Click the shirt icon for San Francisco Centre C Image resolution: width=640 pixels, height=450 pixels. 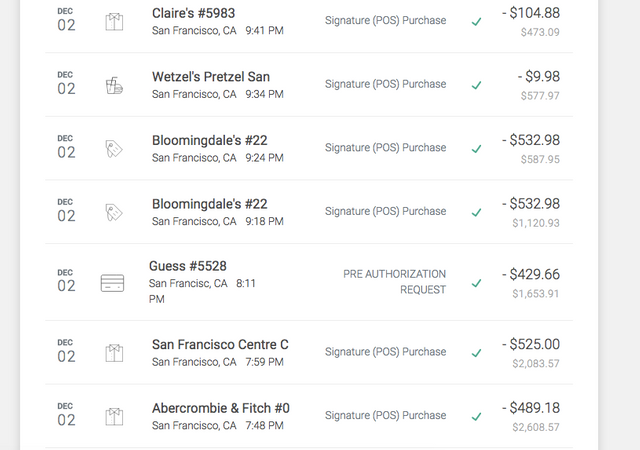point(114,353)
